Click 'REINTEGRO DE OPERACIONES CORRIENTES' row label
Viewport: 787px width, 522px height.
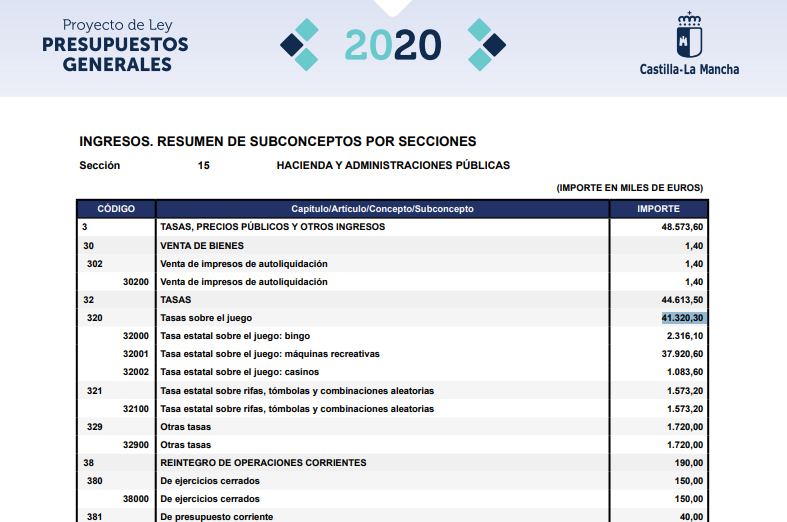pos(263,463)
